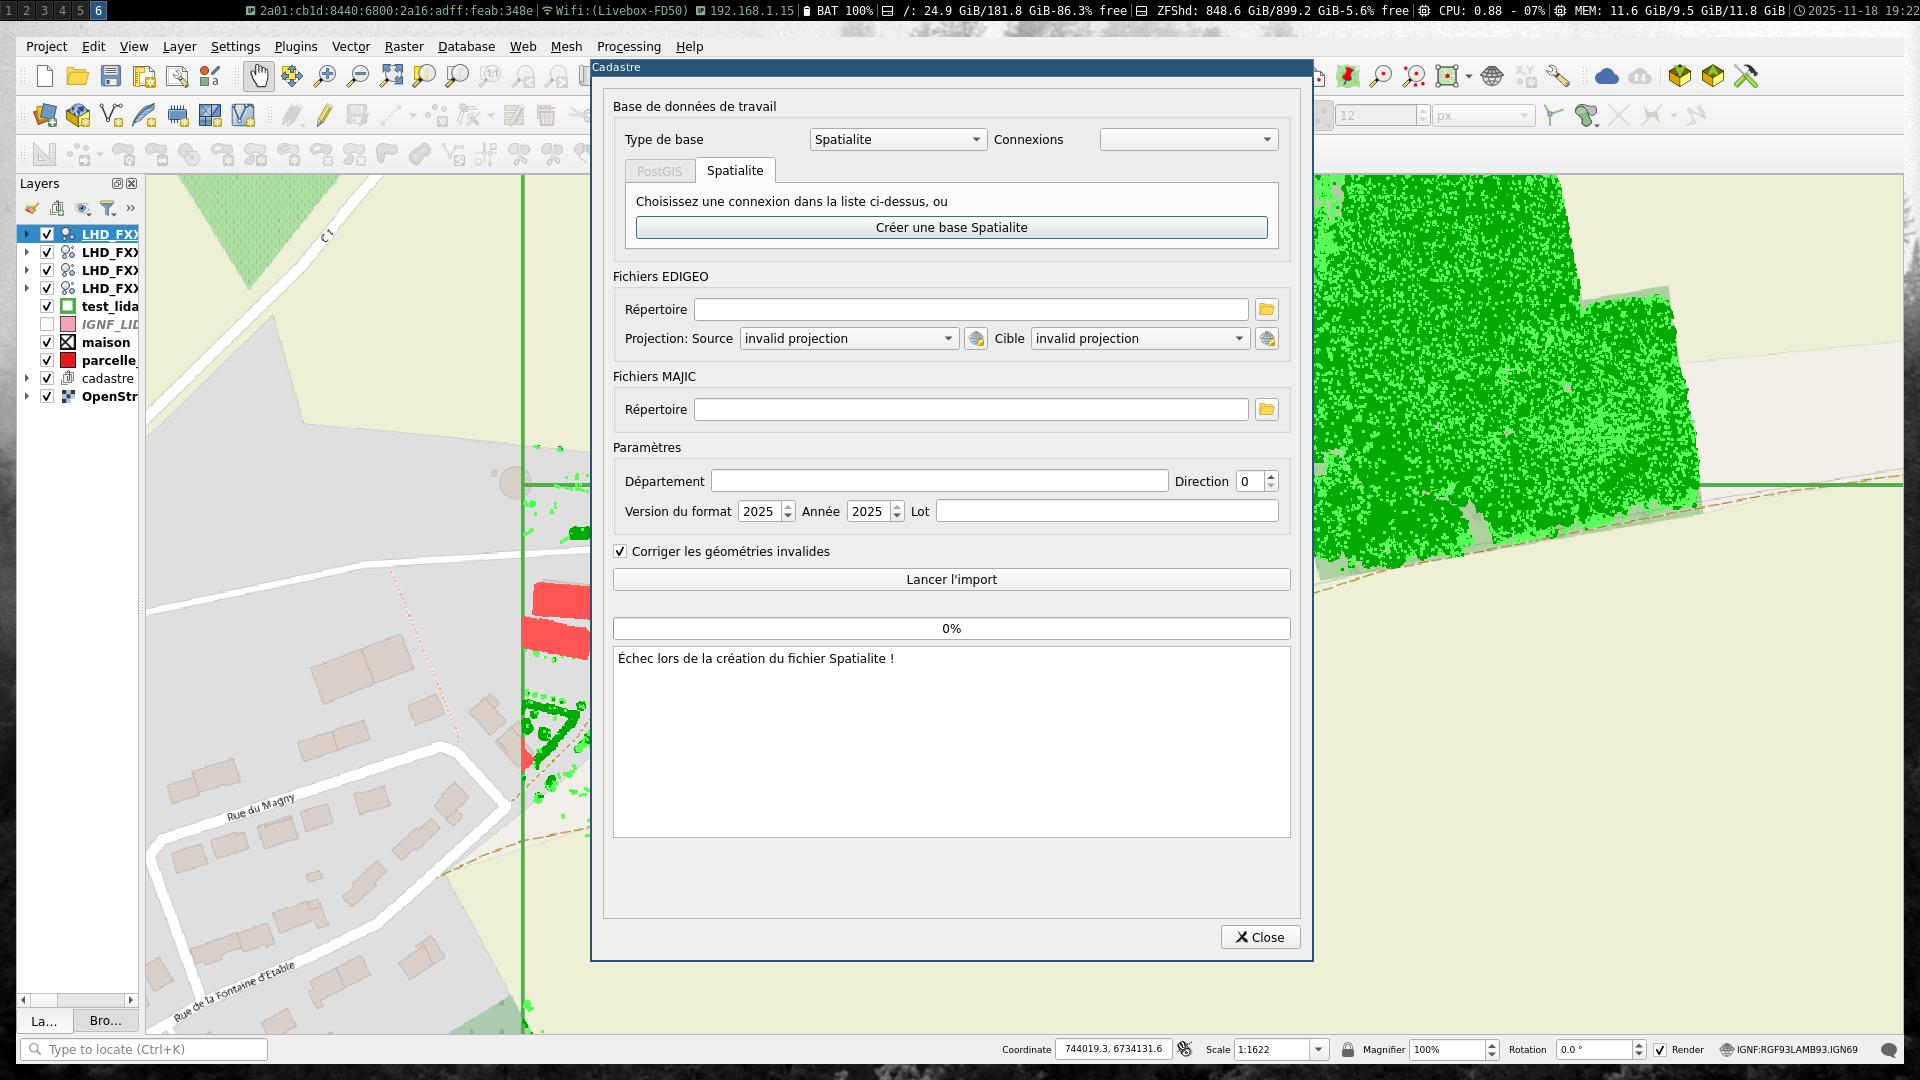Screen dimensions: 1920x1080
Task: Open the Data Source Manager icon
Action: pyautogui.click(x=45, y=115)
